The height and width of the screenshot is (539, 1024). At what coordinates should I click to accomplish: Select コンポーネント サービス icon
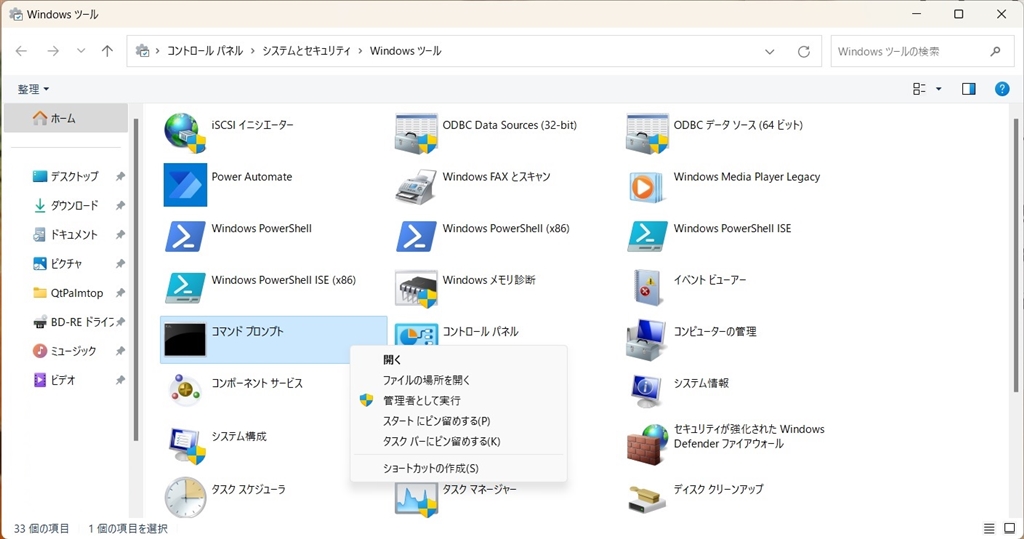[185, 390]
